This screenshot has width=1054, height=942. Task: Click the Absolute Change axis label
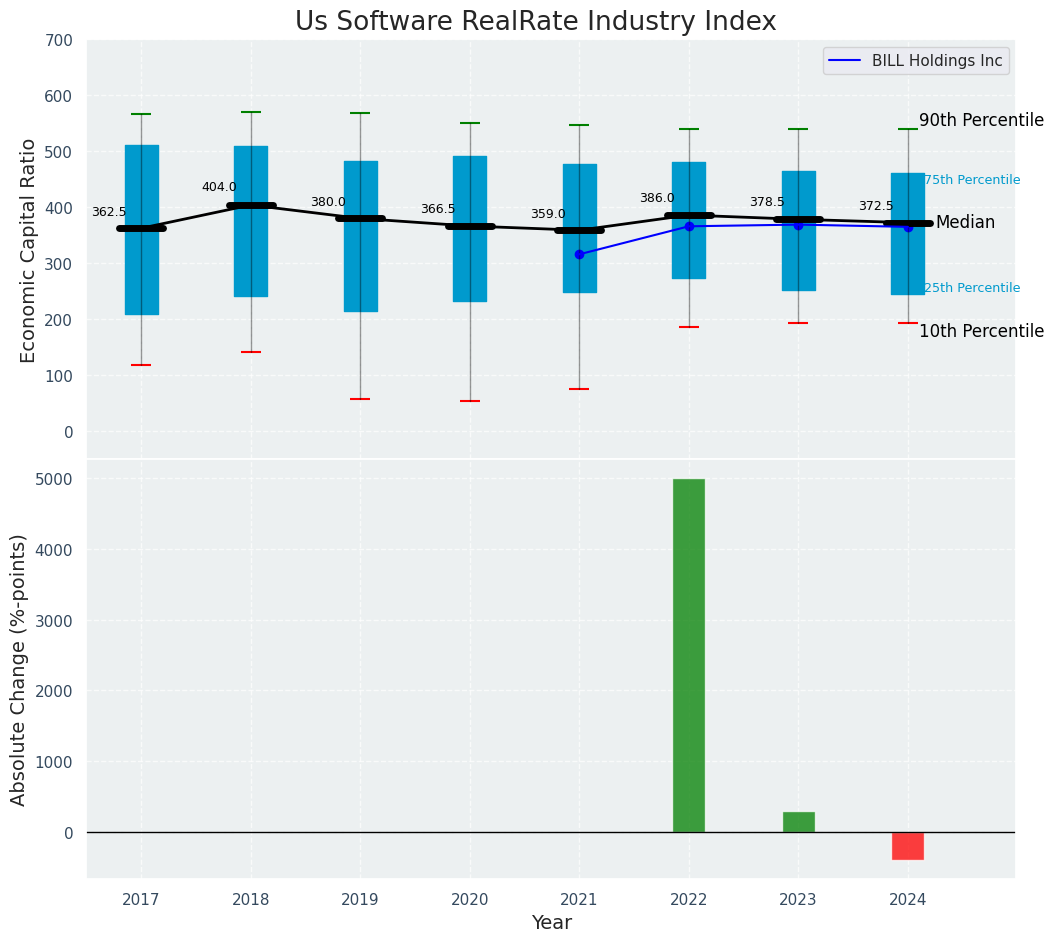[x=17, y=670]
